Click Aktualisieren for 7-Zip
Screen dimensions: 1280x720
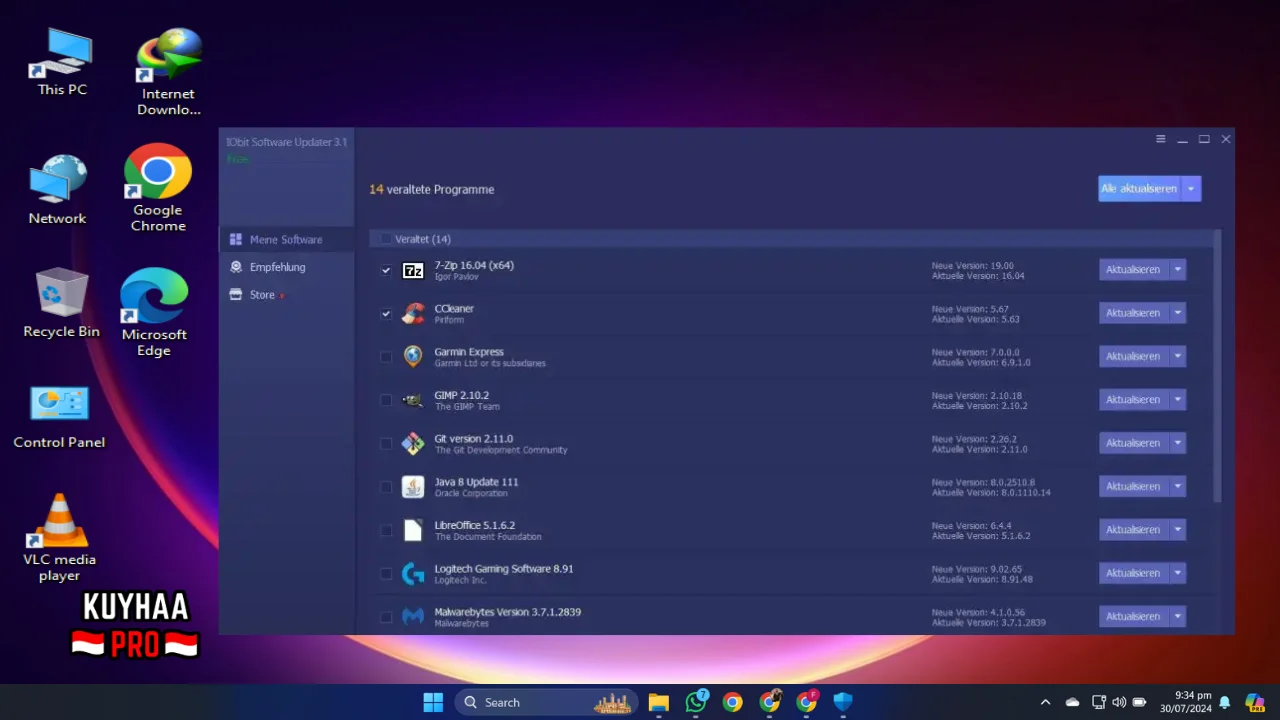click(1134, 269)
